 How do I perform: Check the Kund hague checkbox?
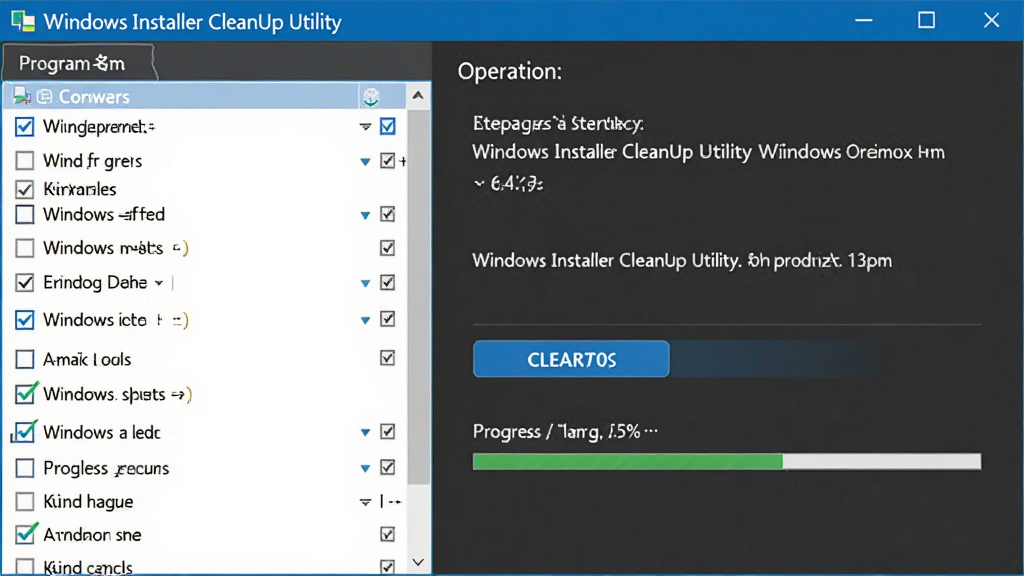click(25, 502)
